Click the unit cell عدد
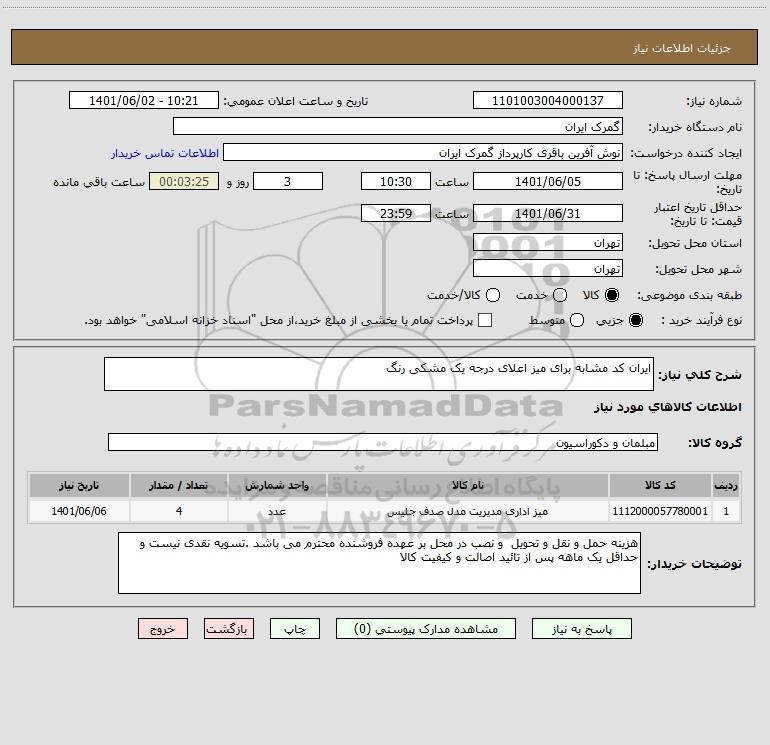Viewport: 770px width, 745px height. (277, 511)
